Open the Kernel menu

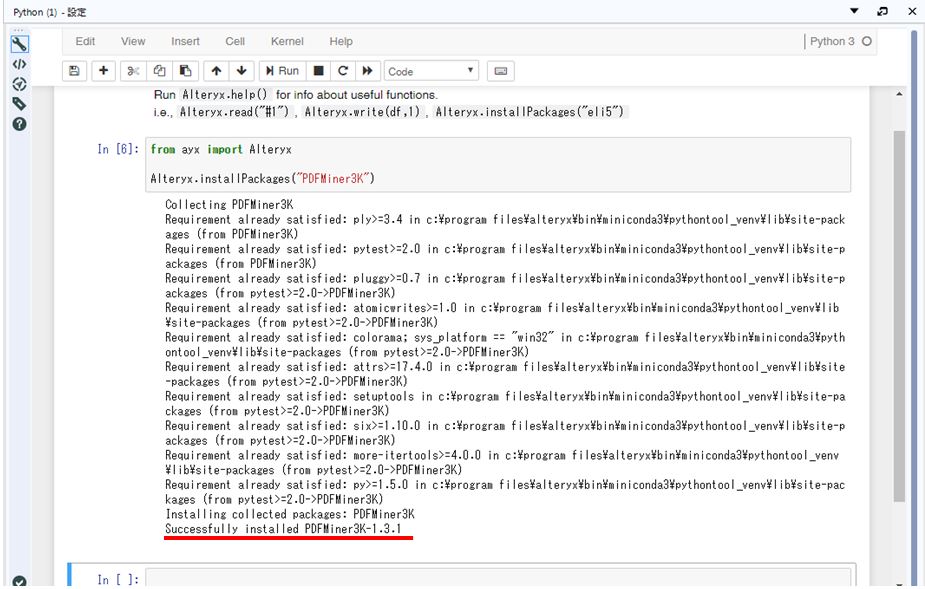(x=287, y=41)
